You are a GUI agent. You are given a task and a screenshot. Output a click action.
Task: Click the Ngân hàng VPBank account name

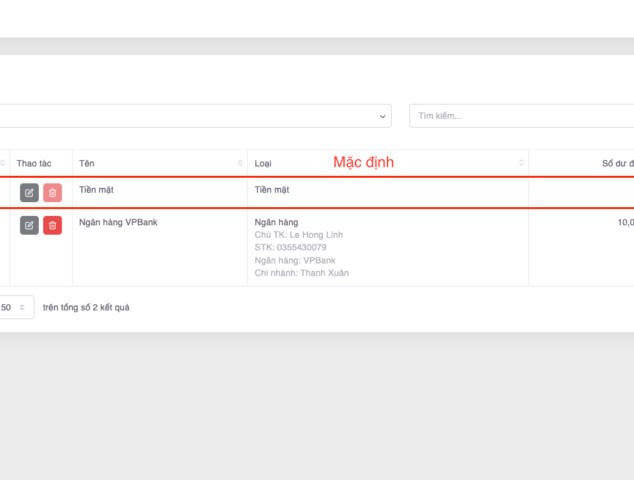click(118, 222)
